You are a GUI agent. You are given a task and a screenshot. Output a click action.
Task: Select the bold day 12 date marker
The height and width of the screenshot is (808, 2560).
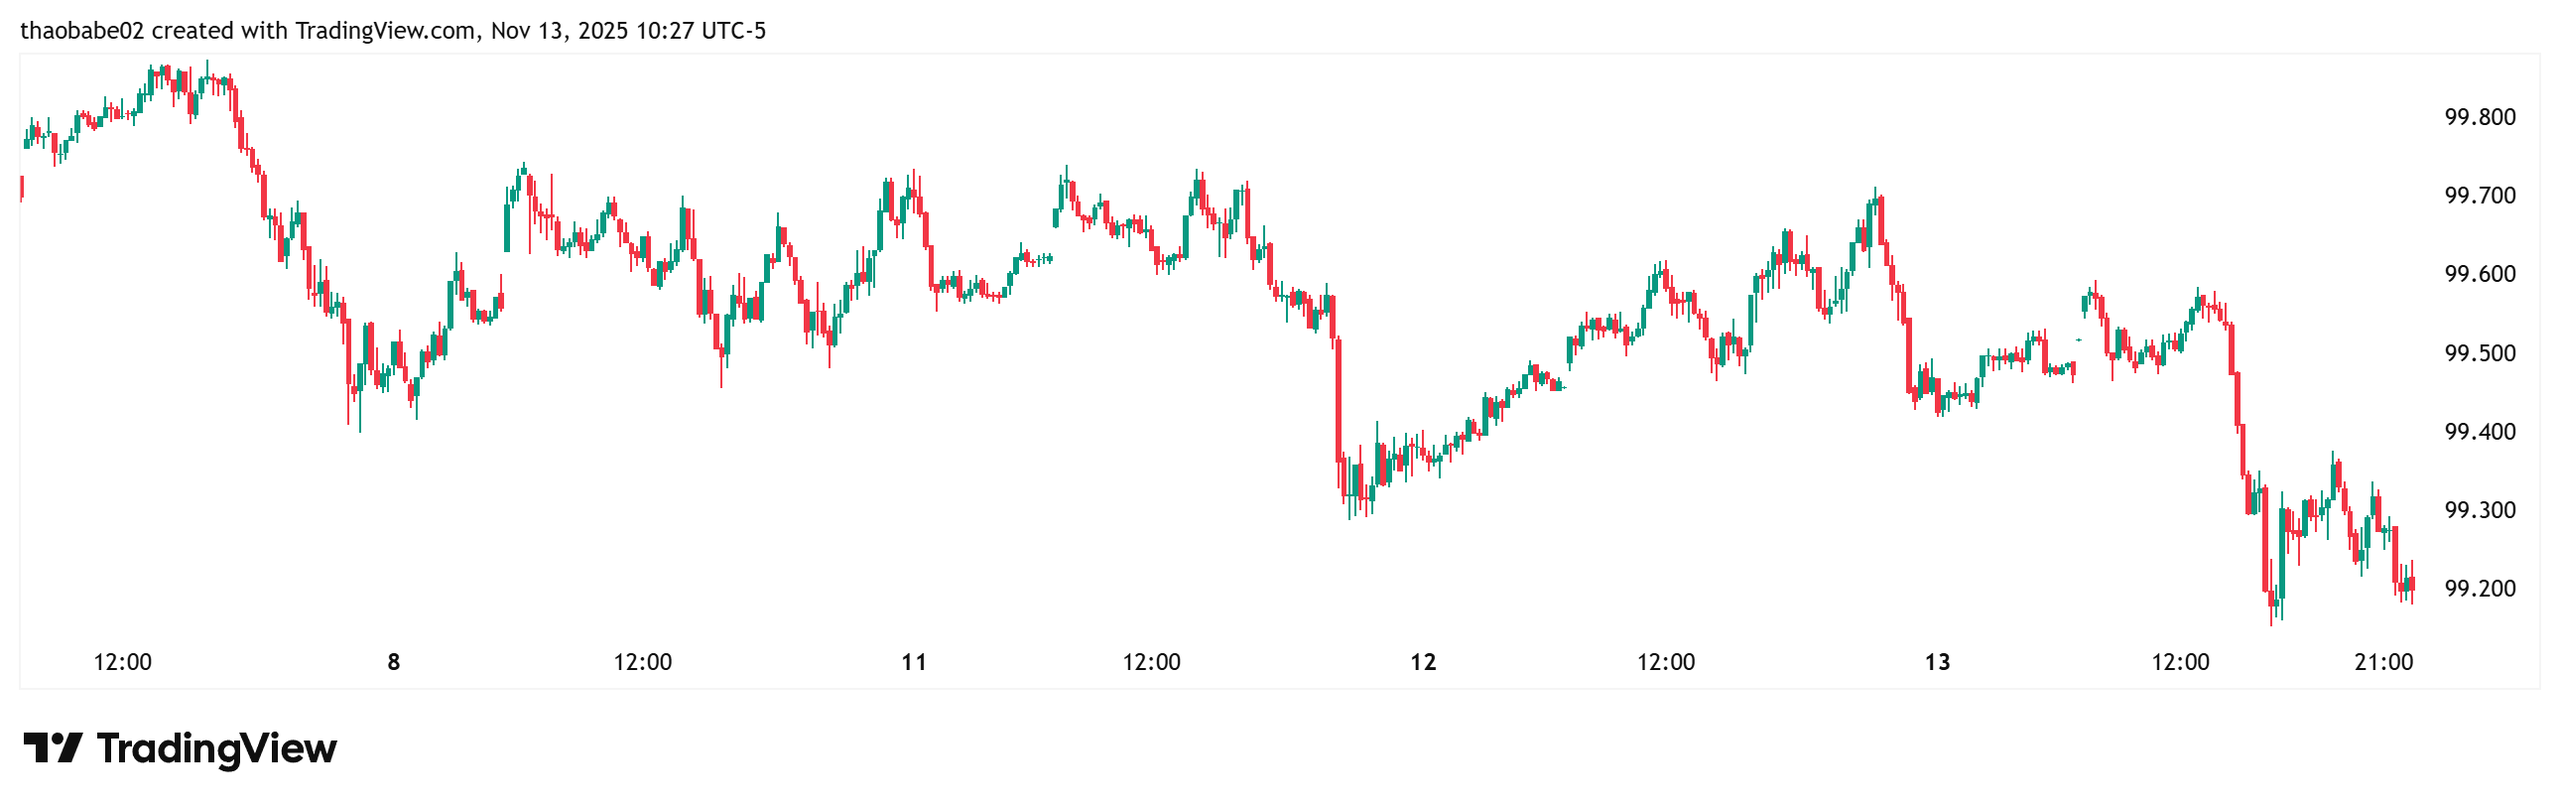click(x=1423, y=662)
